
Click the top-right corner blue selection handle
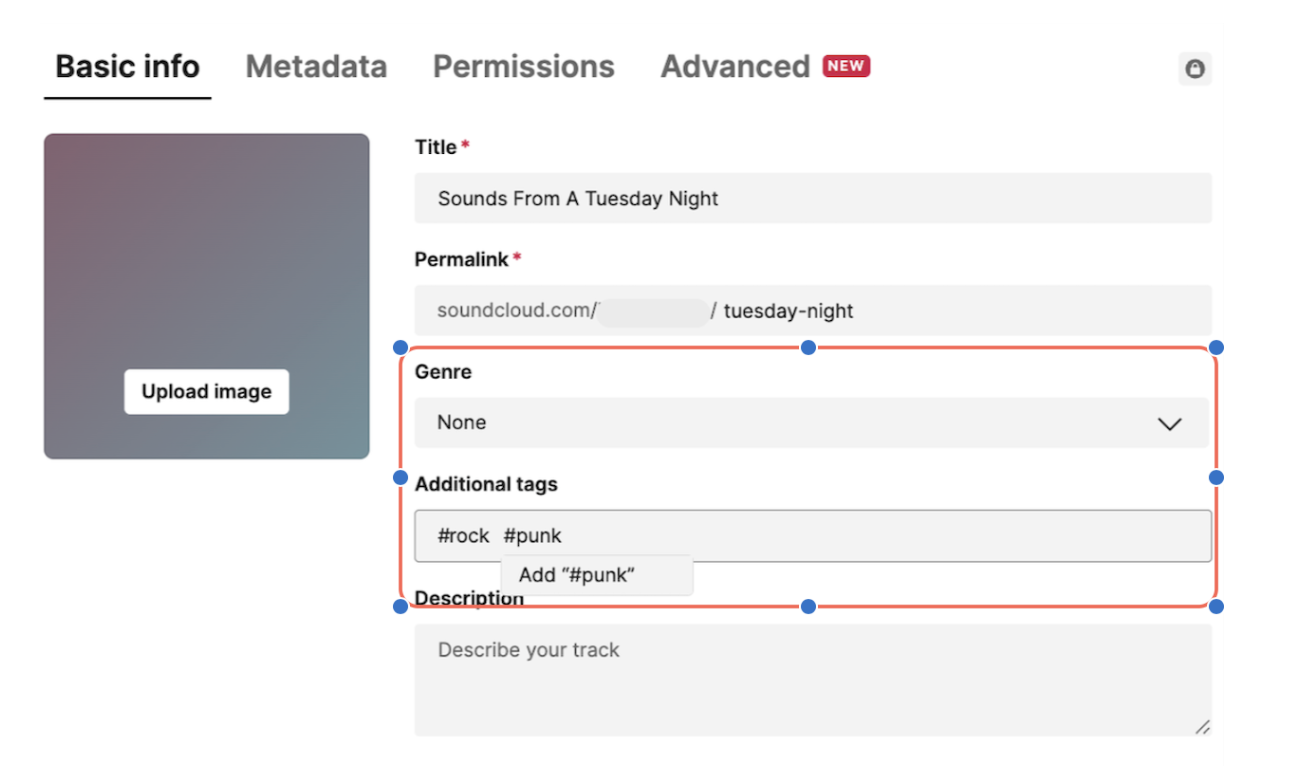pos(1216,347)
